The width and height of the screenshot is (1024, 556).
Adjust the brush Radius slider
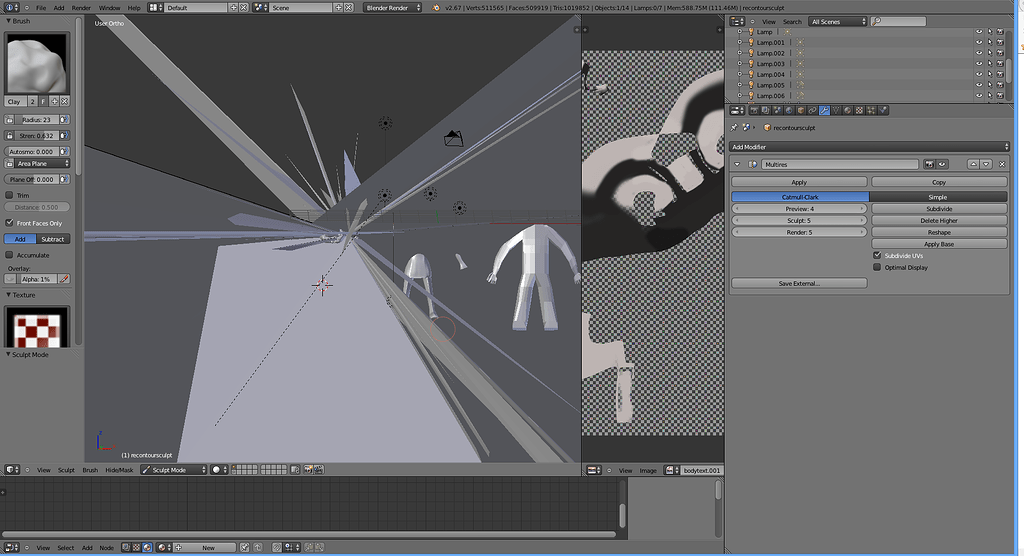click(x=37, y=120)
